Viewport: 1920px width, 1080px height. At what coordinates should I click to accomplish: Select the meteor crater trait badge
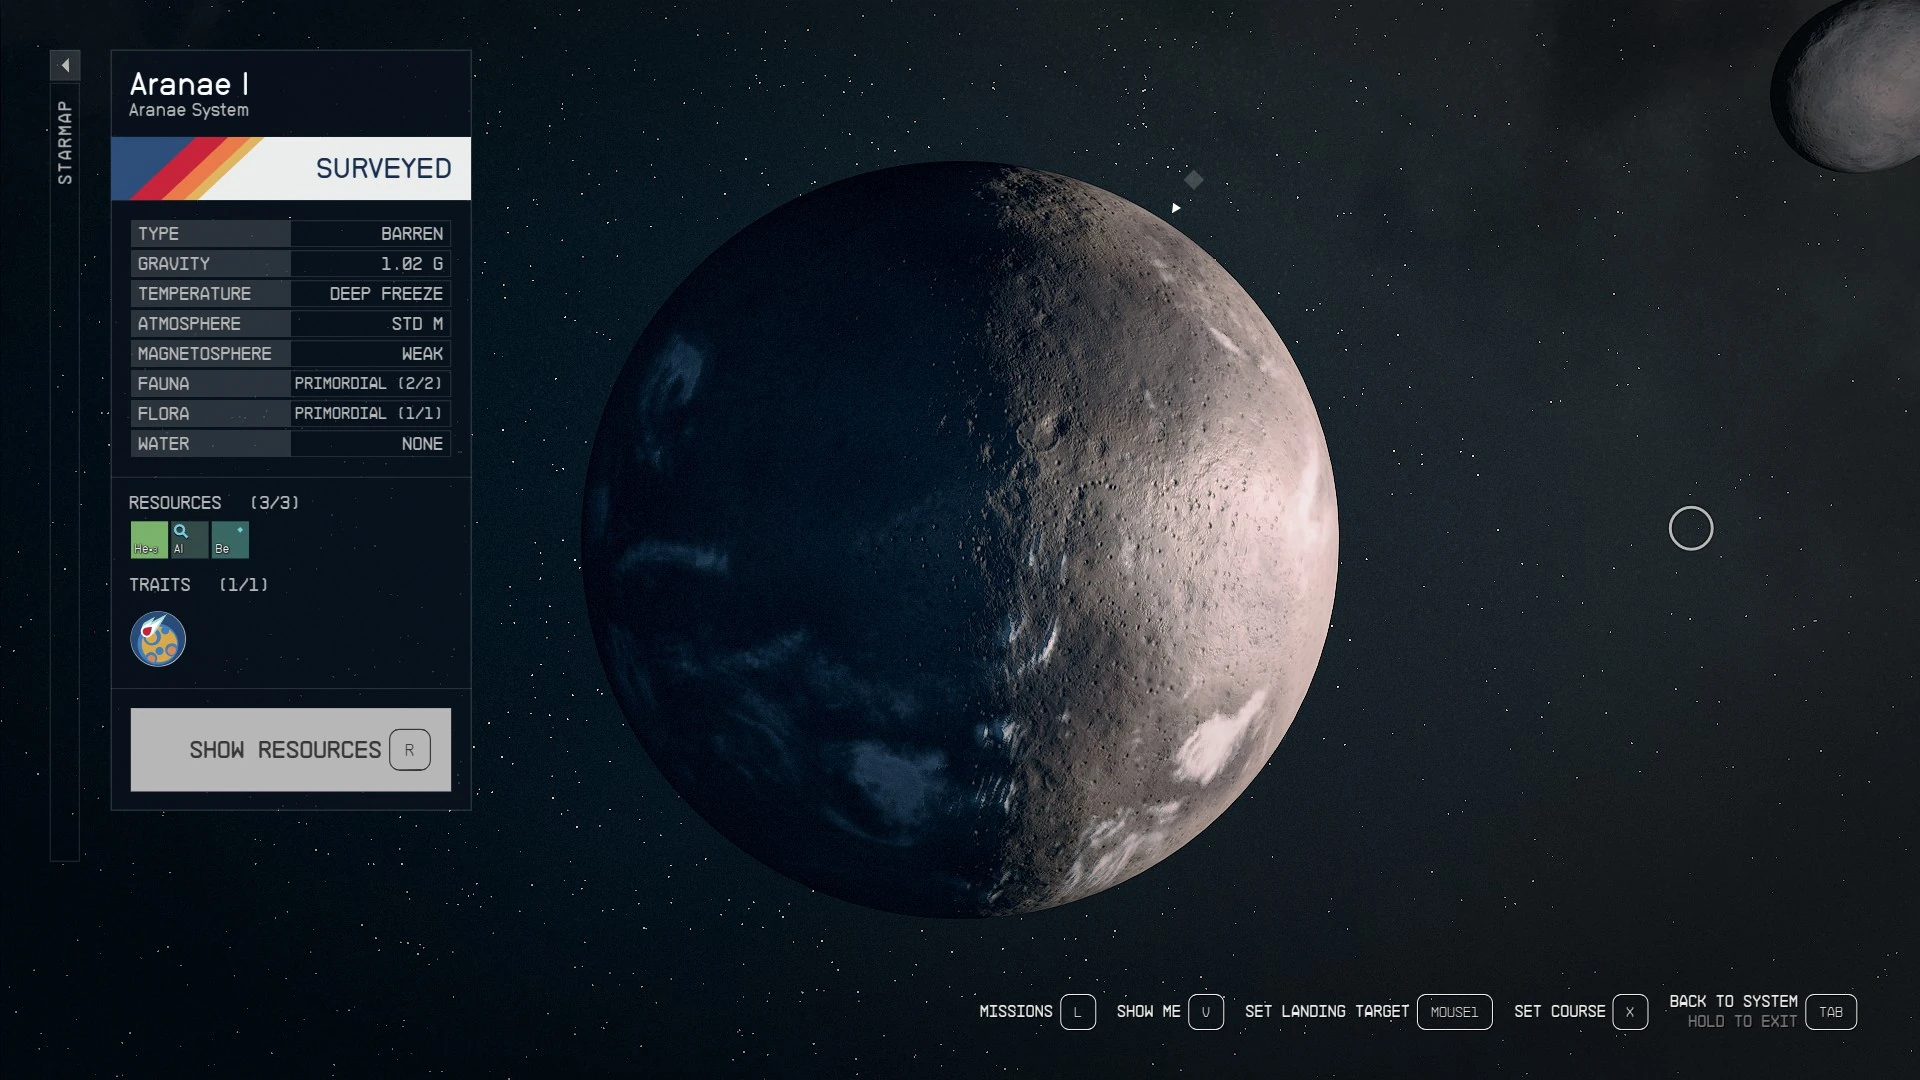[x=158, y=639]
